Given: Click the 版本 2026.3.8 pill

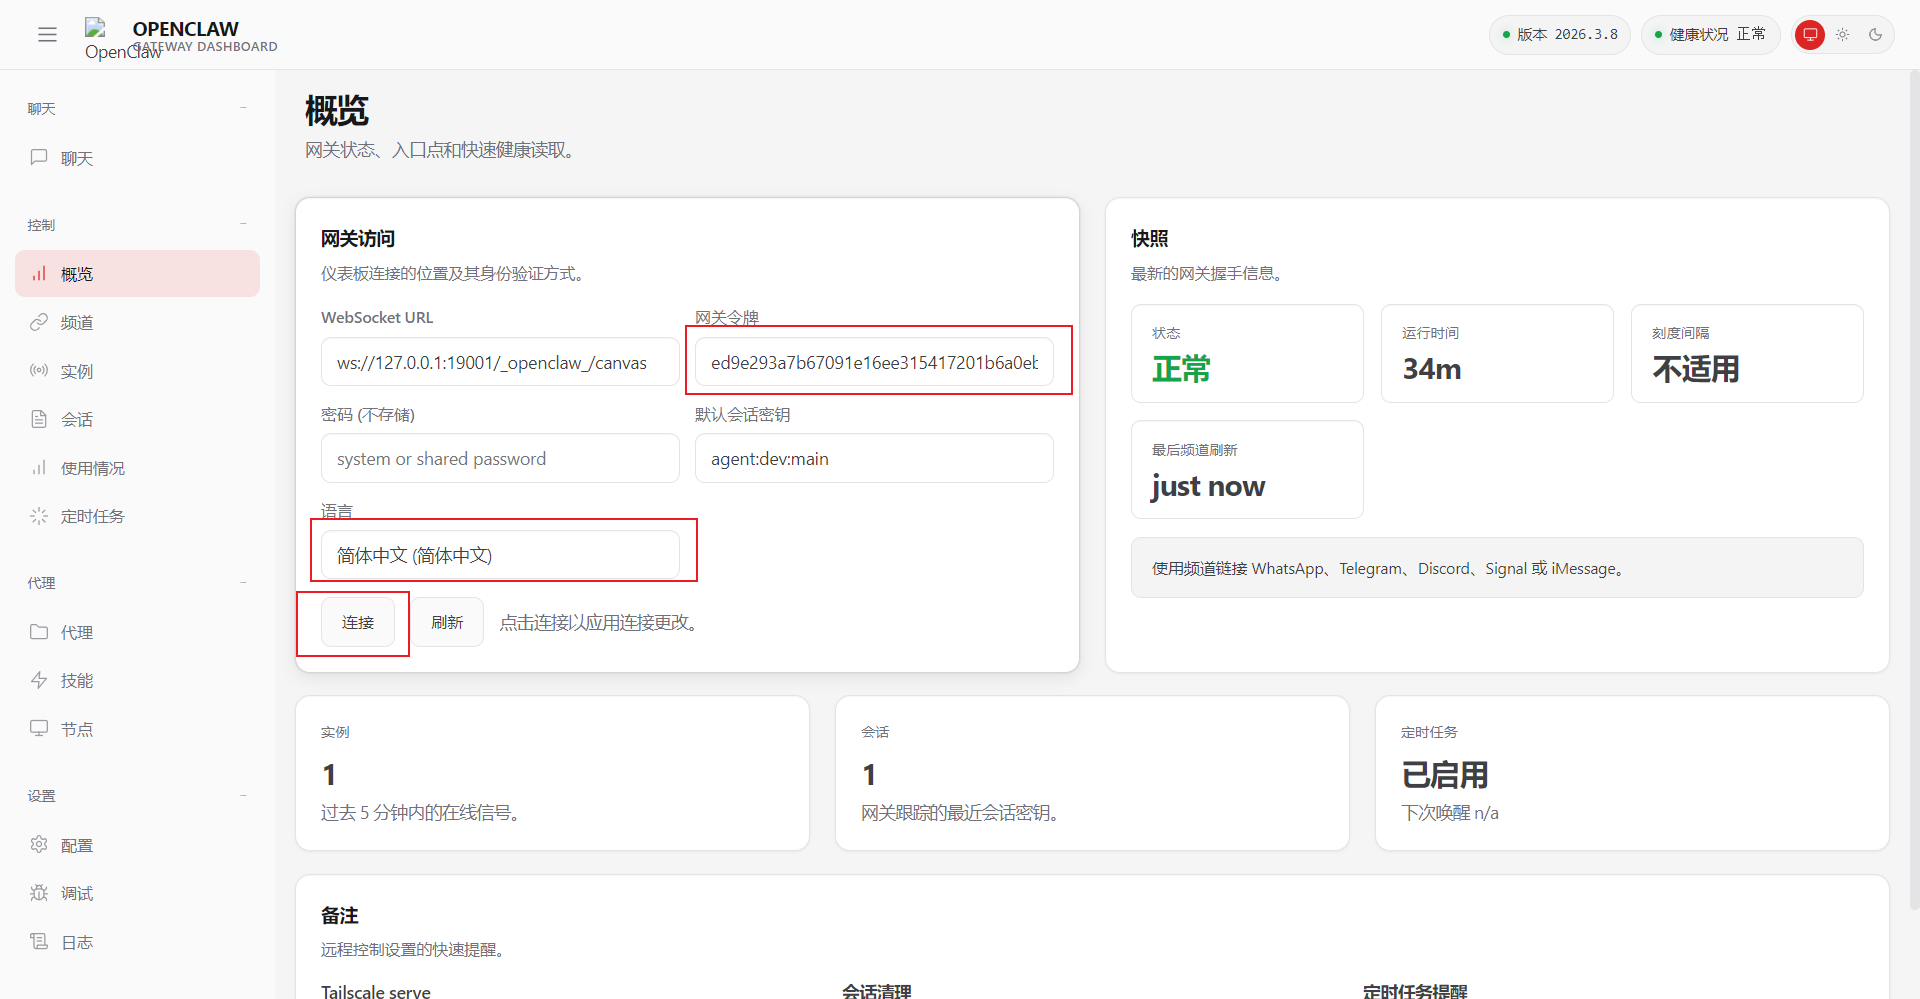Looking at the screenshot, I should (x=1560, y=35).
